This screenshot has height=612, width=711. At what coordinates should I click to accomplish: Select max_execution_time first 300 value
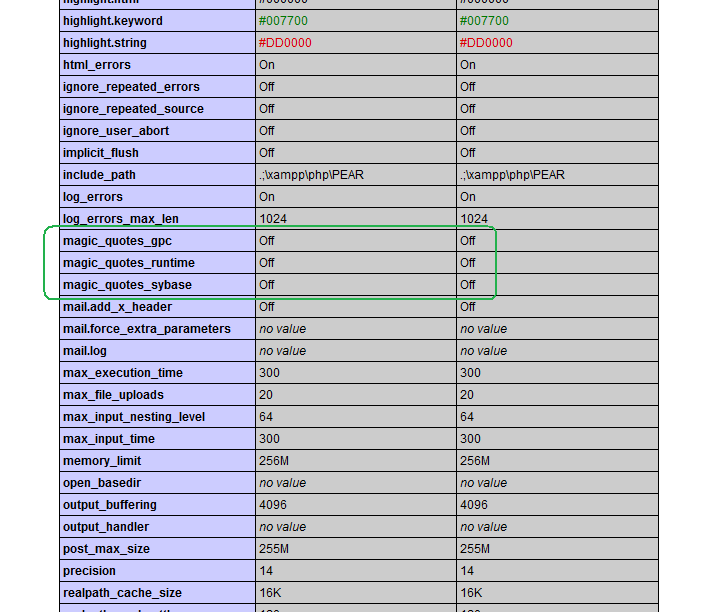coord(269,373)
